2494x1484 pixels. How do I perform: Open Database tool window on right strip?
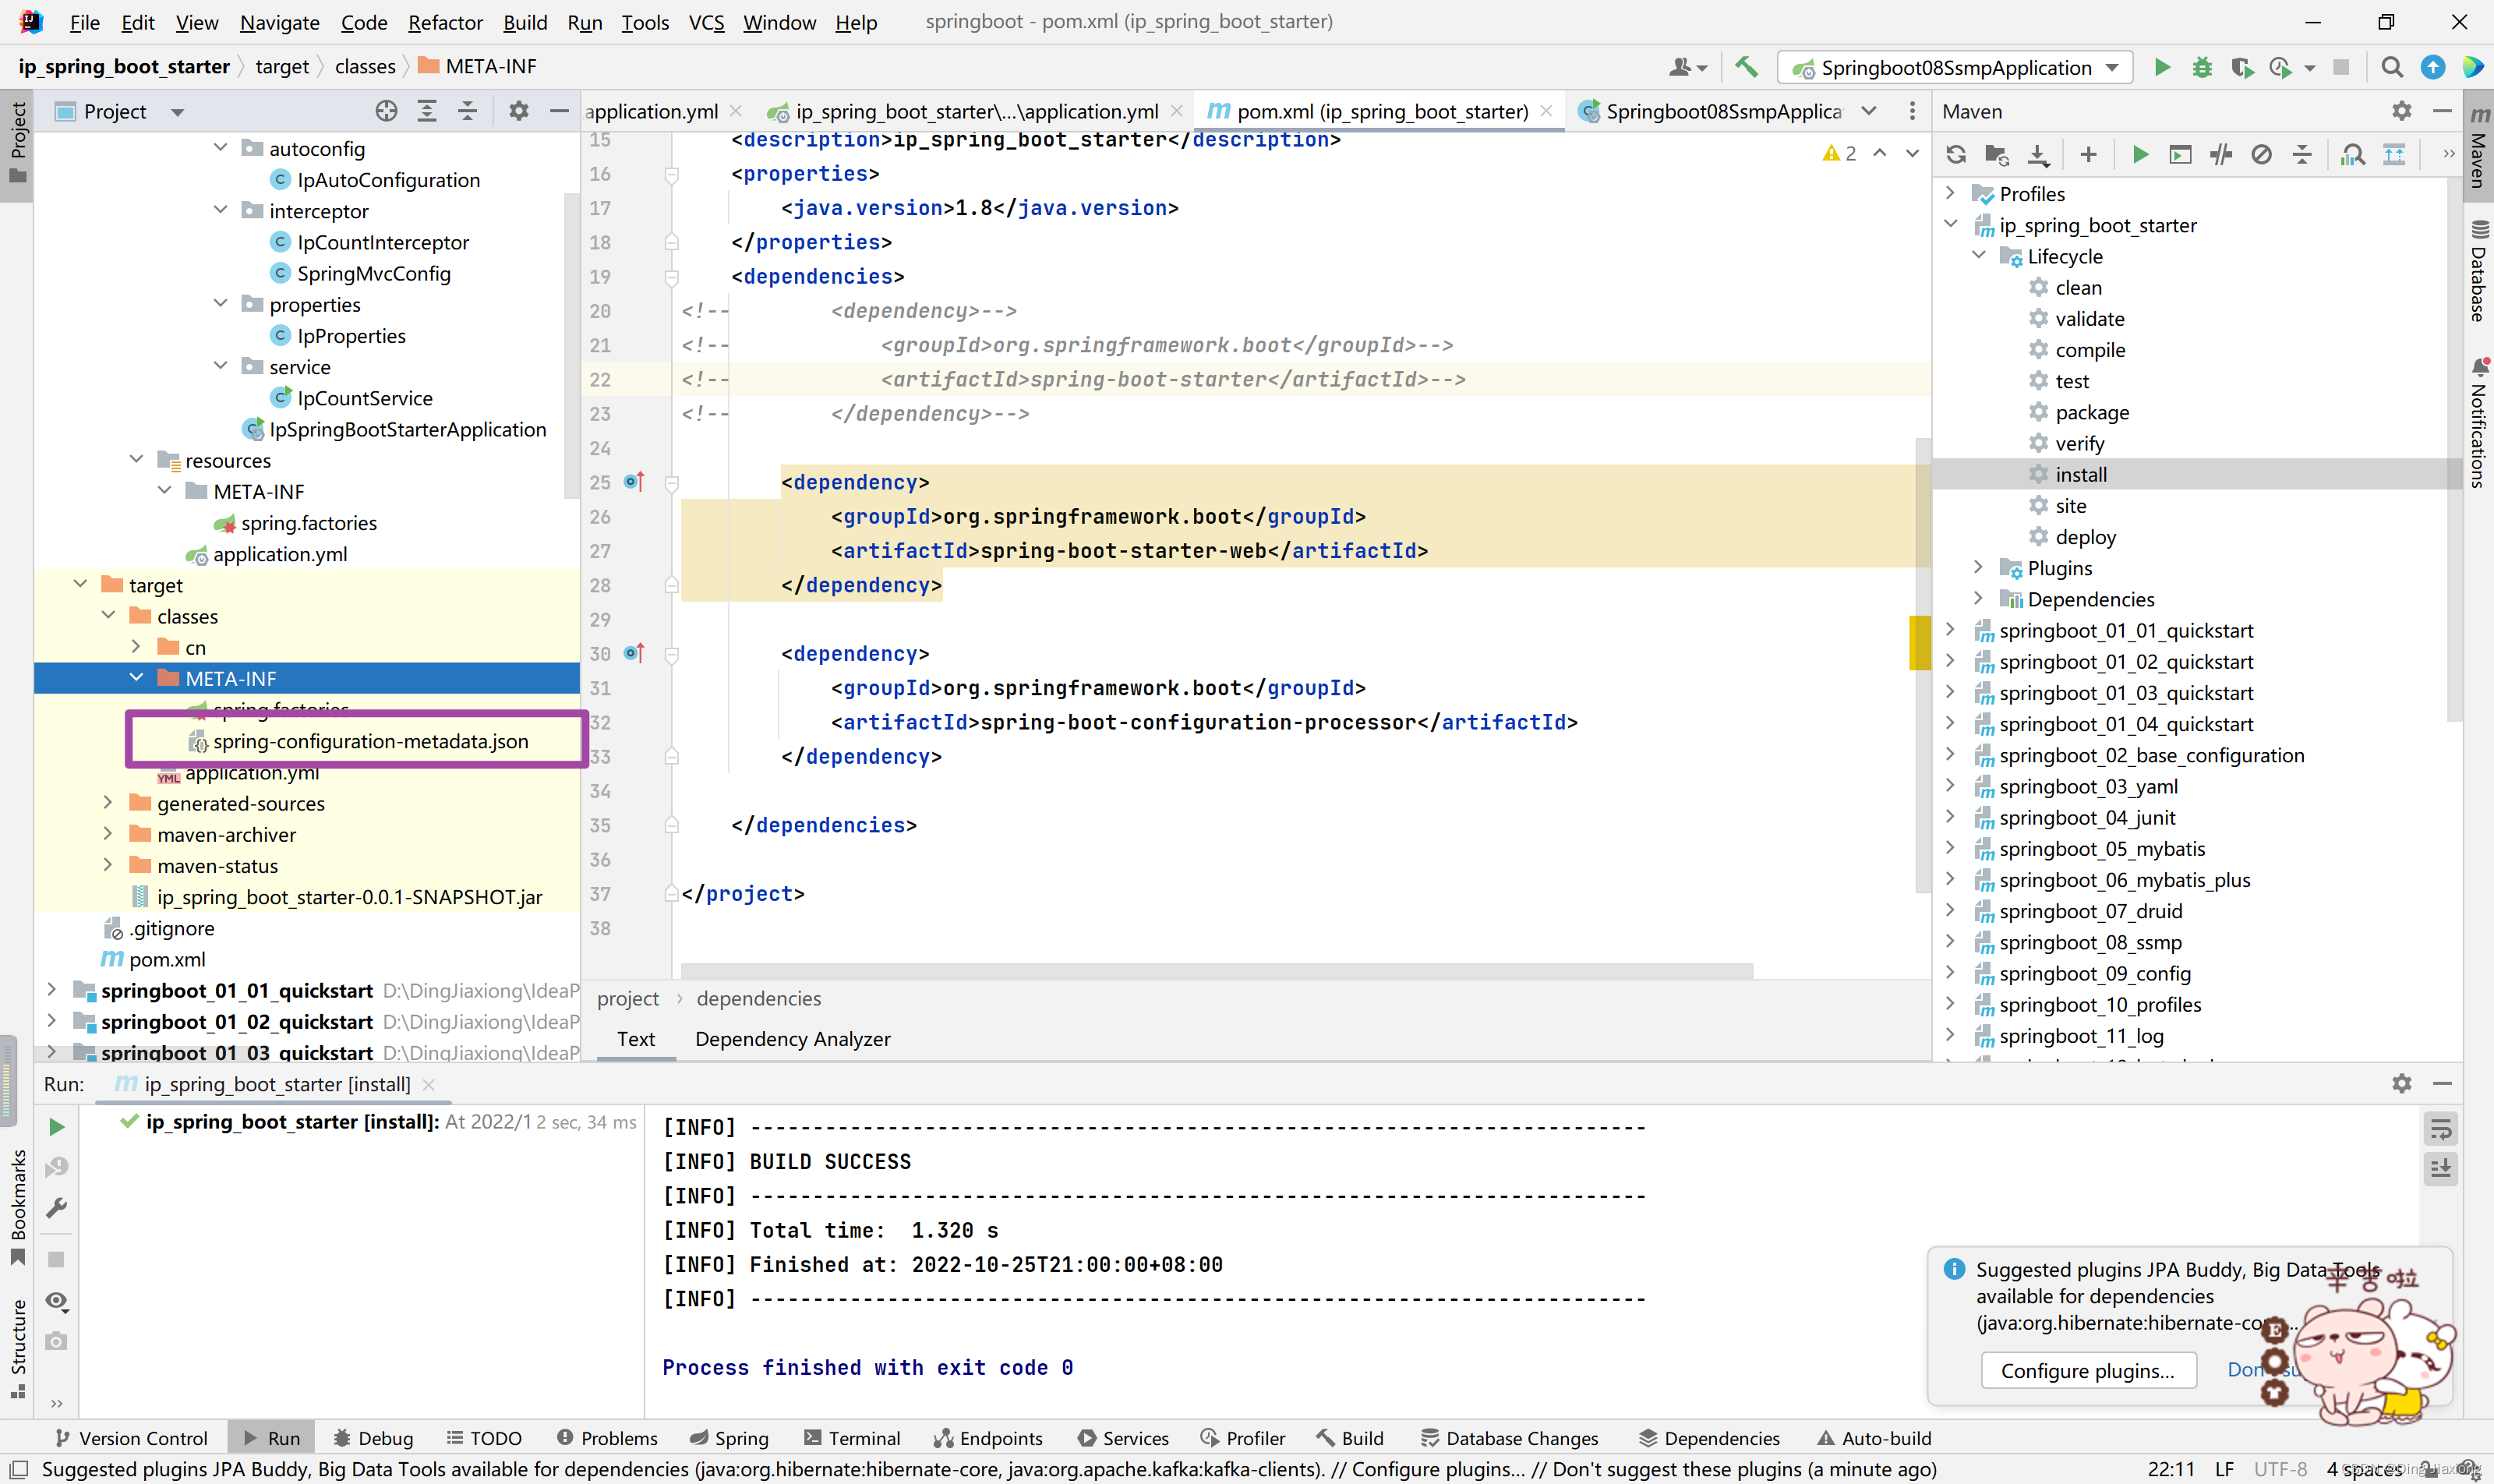(x=2479, y=271)
